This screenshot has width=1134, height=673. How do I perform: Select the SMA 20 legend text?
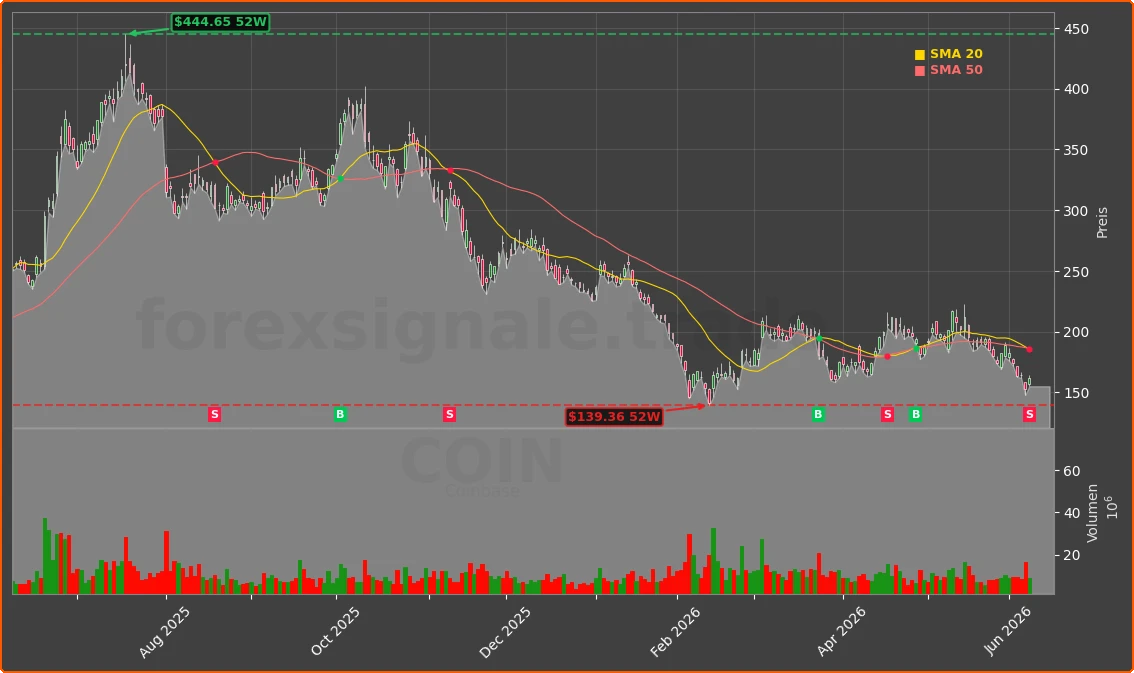956,54
